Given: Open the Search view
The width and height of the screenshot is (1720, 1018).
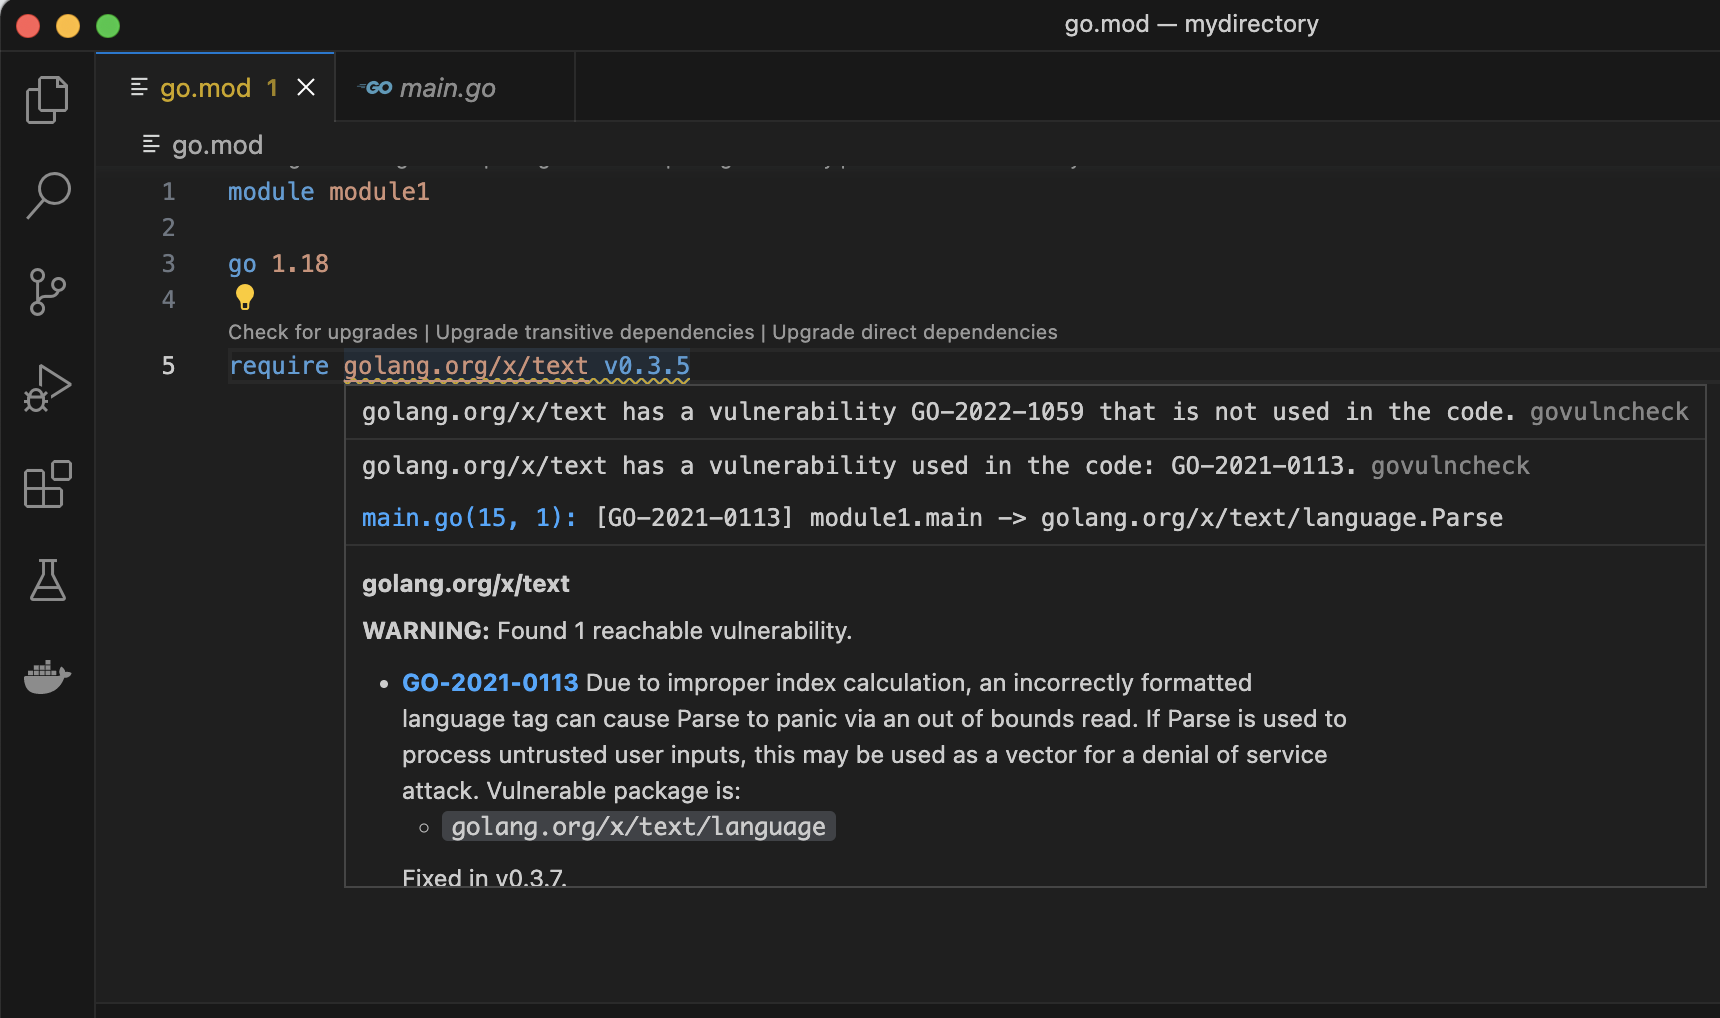Looking at the screenshot, I should point(46,196).
